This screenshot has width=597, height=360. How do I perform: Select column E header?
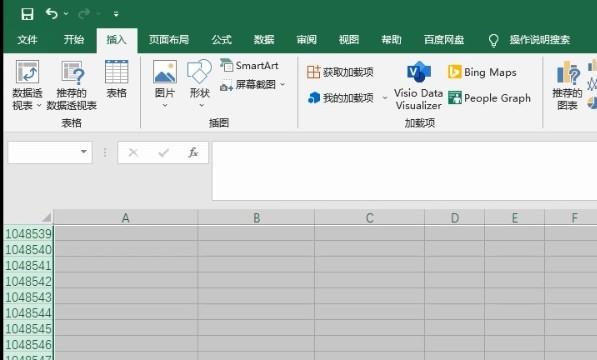click(x=515, y=218)
